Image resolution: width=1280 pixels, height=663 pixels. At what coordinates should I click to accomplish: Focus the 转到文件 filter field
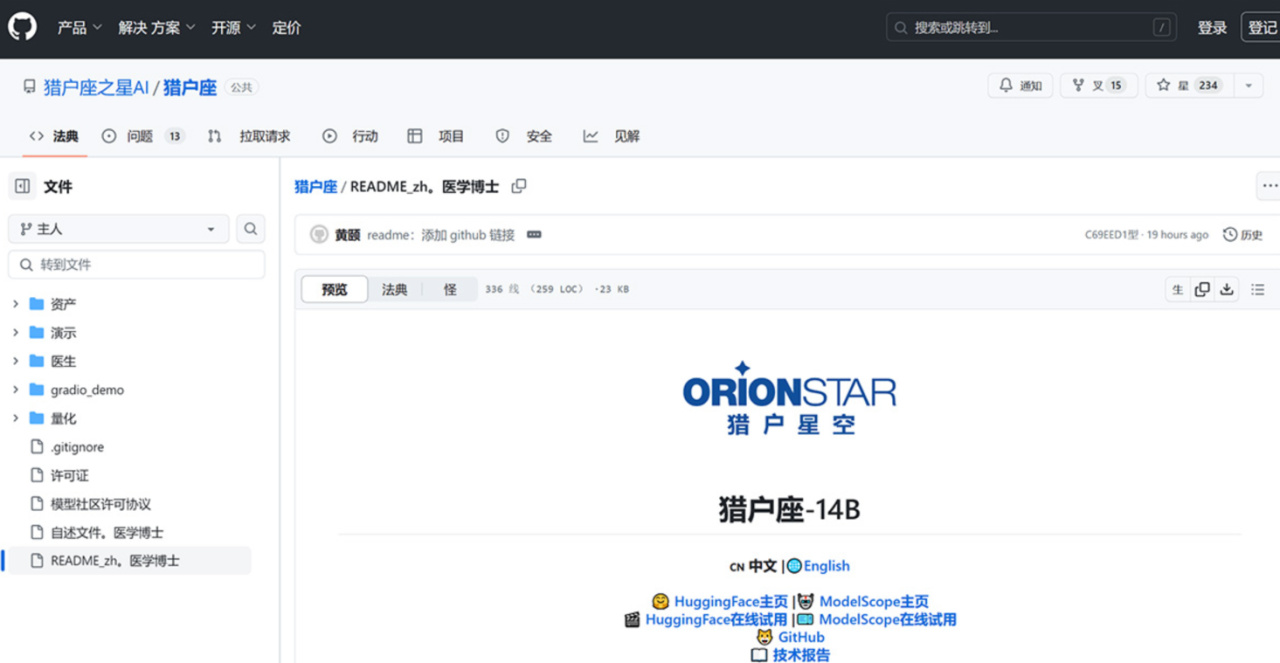(137, 265)
